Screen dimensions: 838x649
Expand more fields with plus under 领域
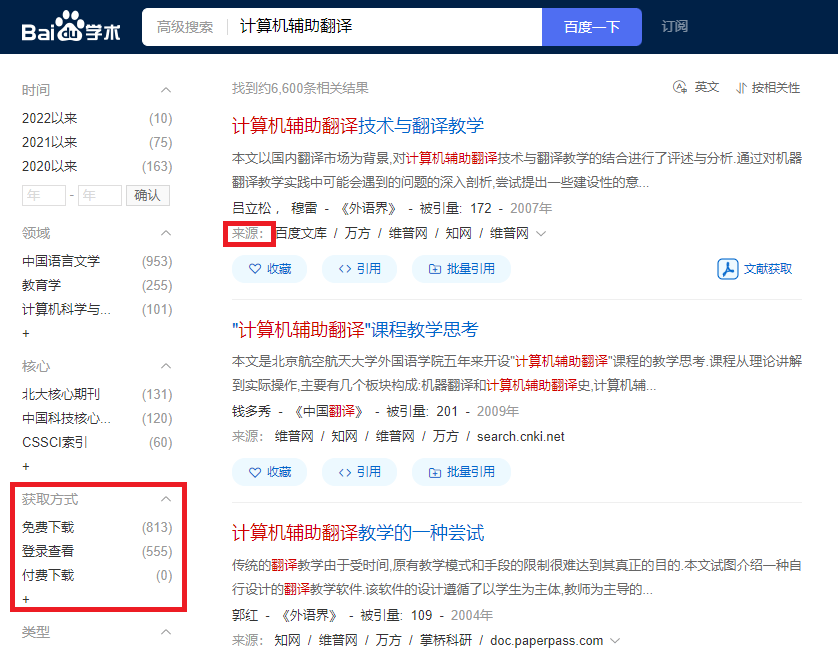click(x=26, y=334)
